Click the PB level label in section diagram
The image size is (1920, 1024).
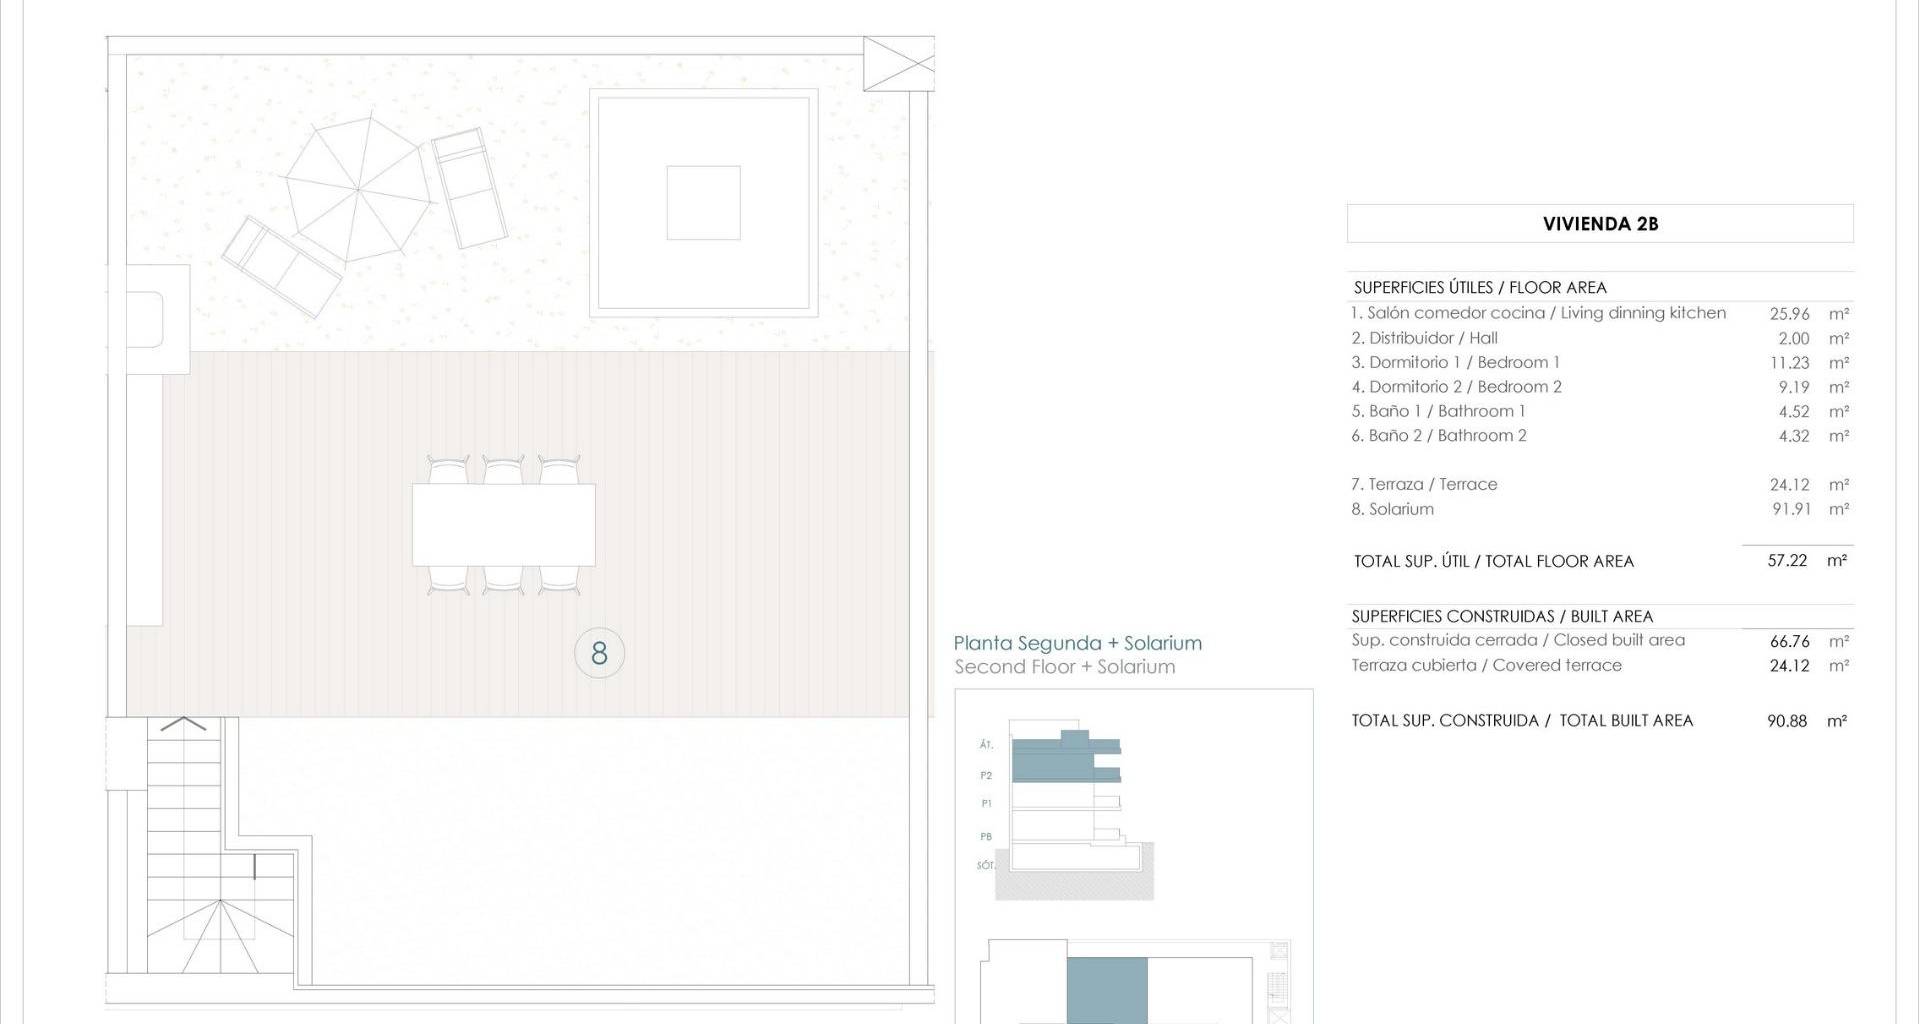[986, 837]
